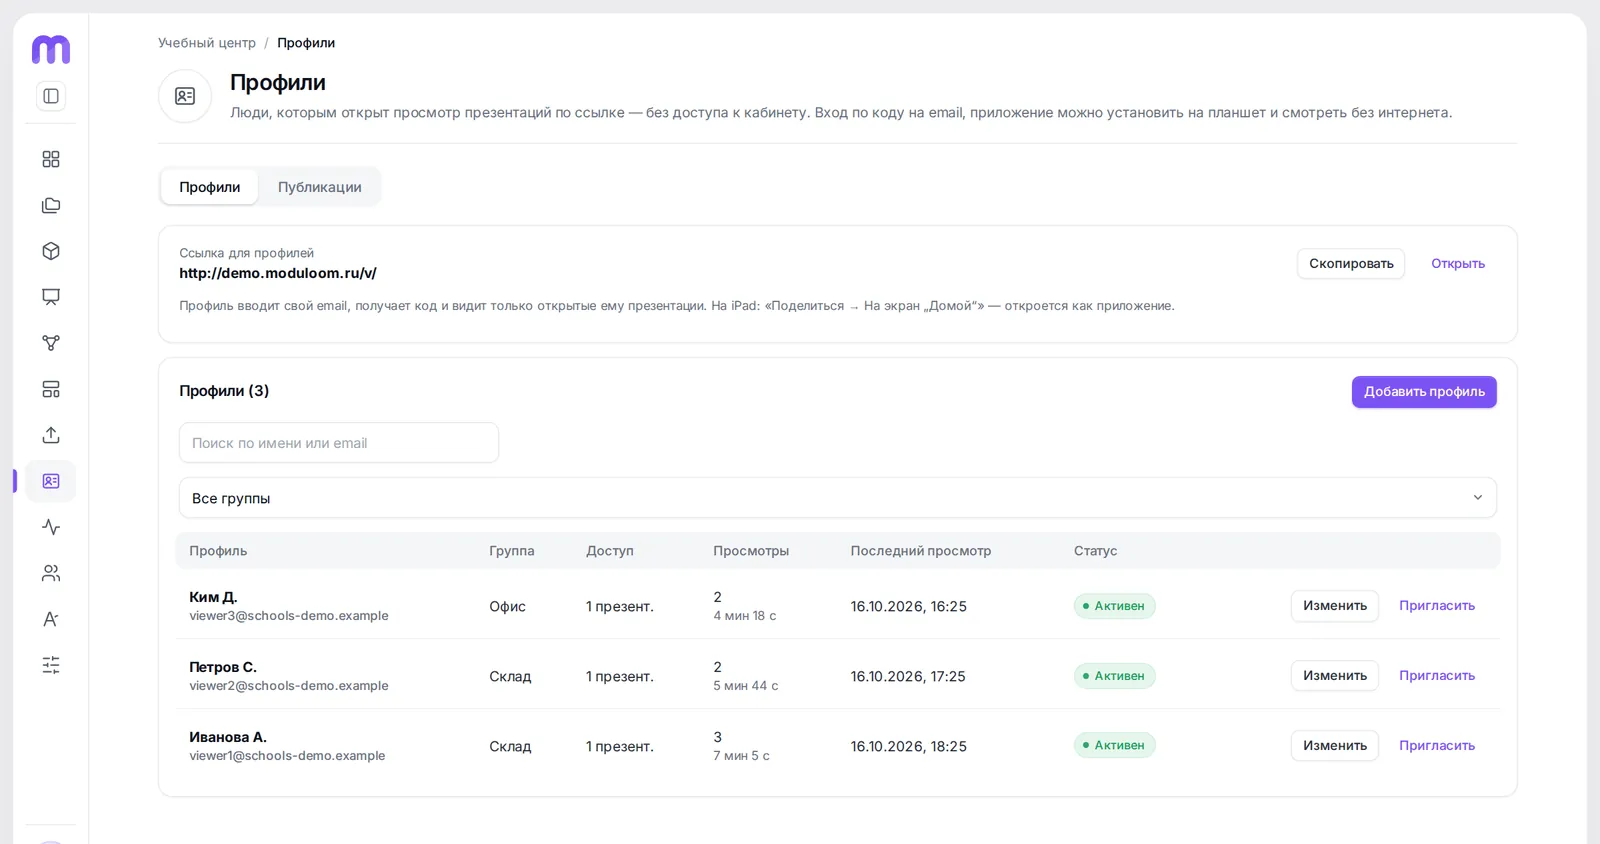Select the 3D cube icon in sidebar

51,251
